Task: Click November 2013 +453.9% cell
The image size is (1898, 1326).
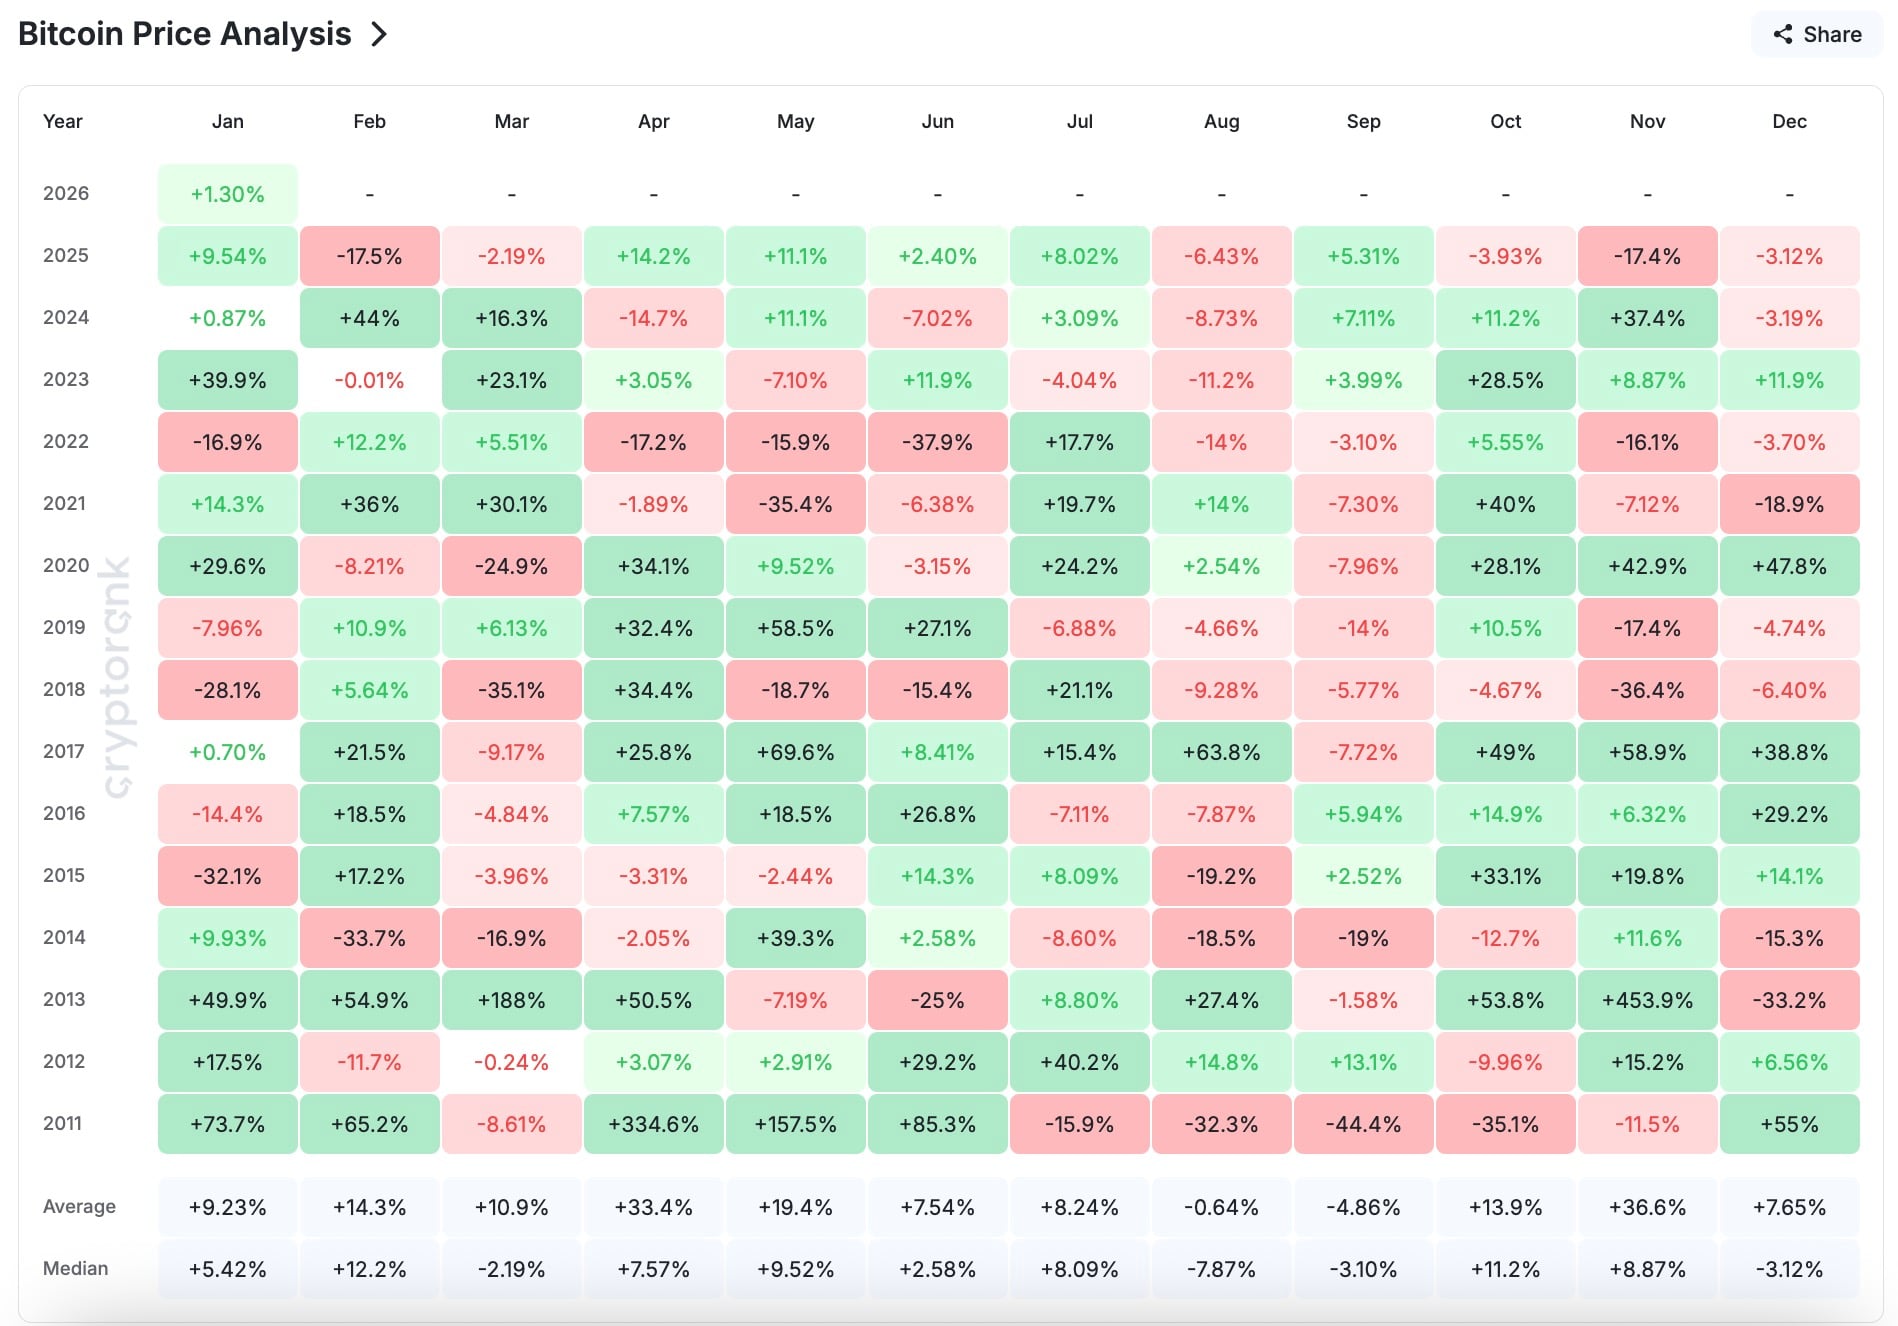Action: pyautogui.click(x=1647, y=1000)
